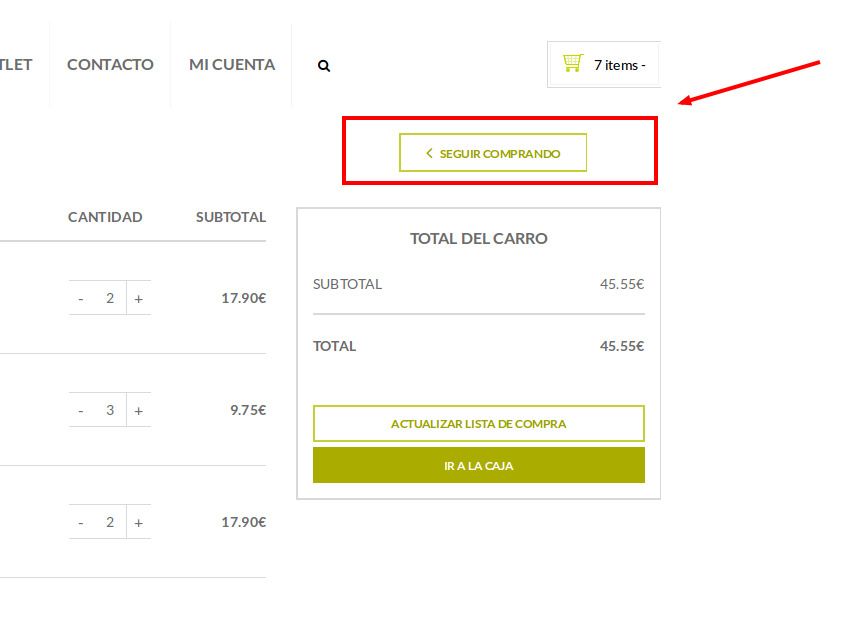Open the search magnifier icon
867x633 pixels.
click(x=324, y=66)
